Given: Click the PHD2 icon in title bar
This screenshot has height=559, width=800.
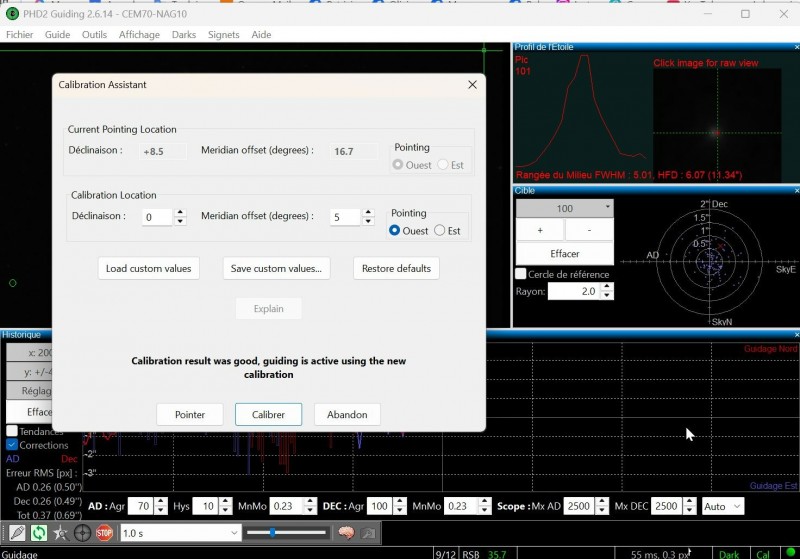Looking at the screenshot, I should [x=12, y=14].
